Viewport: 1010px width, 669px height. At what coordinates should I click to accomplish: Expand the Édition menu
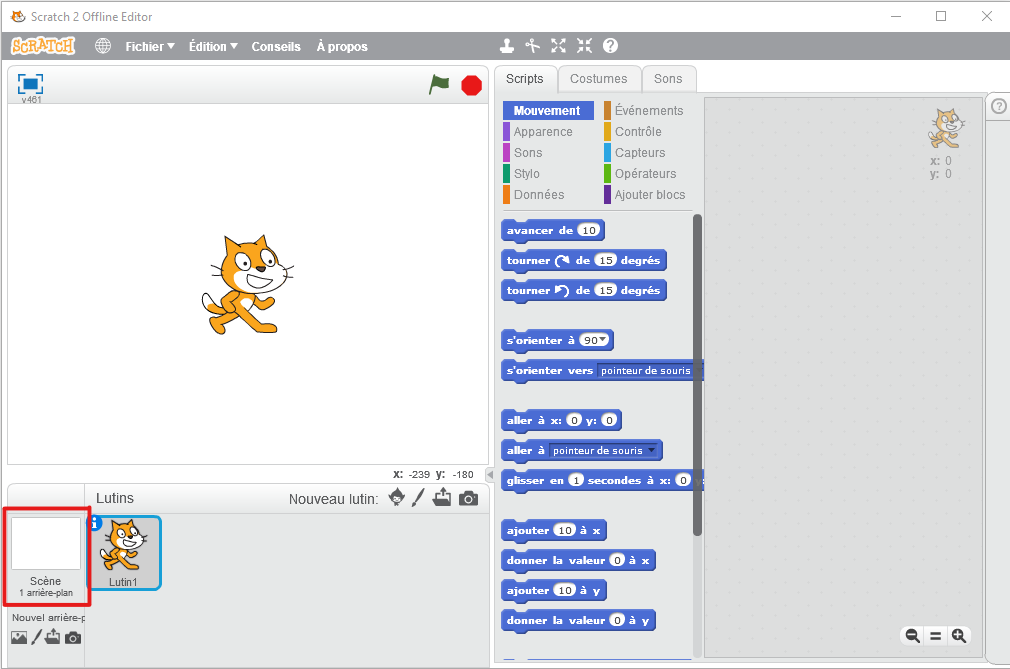(213, 46)
